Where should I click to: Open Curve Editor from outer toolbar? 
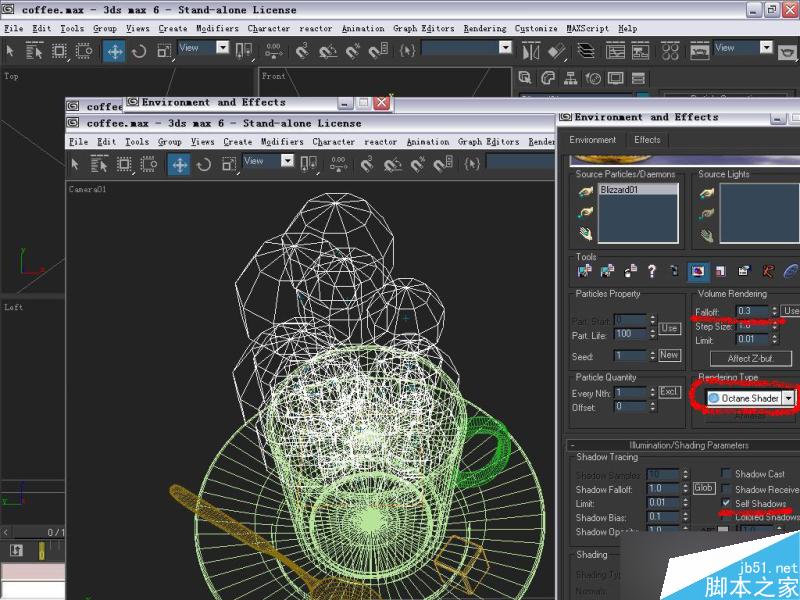[x=615, y=51]
